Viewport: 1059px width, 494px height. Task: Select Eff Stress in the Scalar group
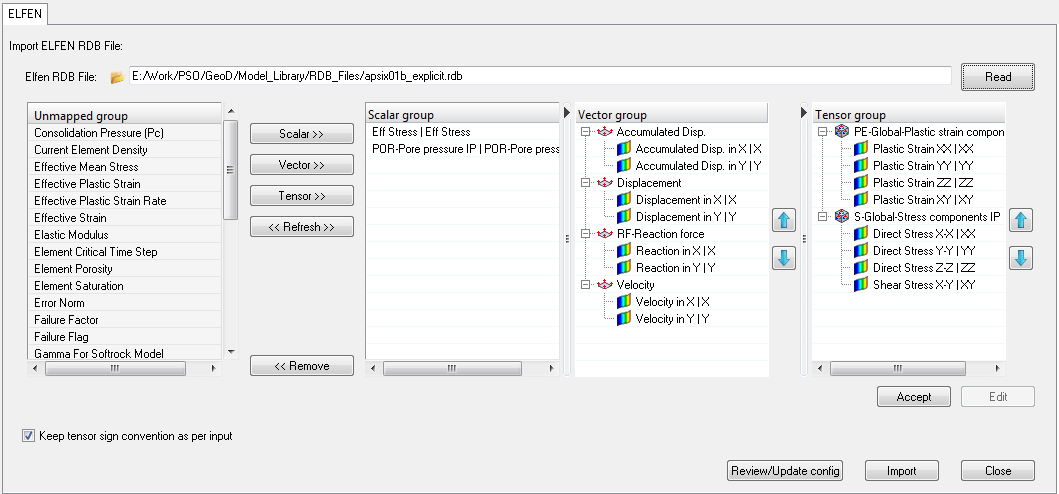pos(420,132)
